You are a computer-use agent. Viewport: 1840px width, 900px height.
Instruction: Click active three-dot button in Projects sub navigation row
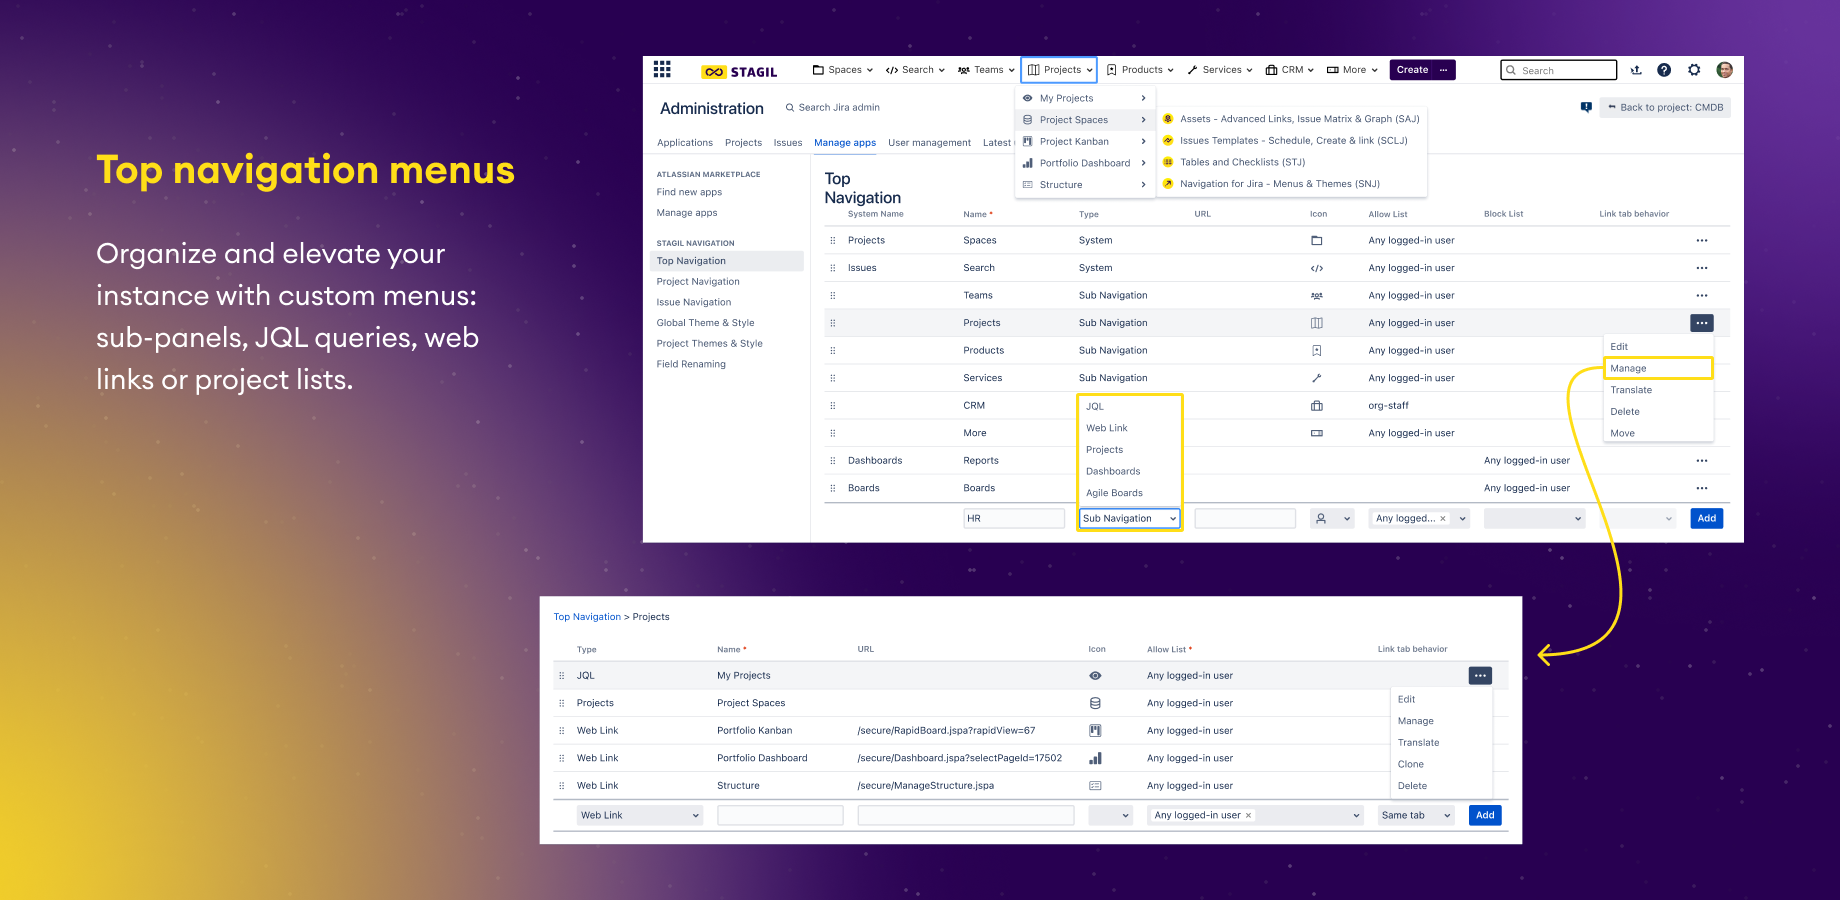click(x=1702, y=323)
